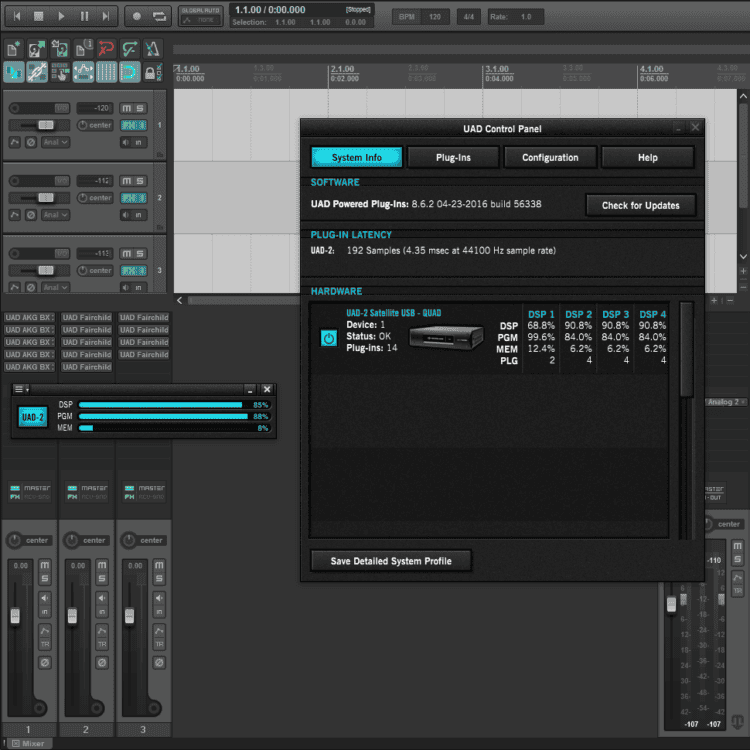
Task: Open the track 2 input dropdown
Action: (x=56, y=215)
